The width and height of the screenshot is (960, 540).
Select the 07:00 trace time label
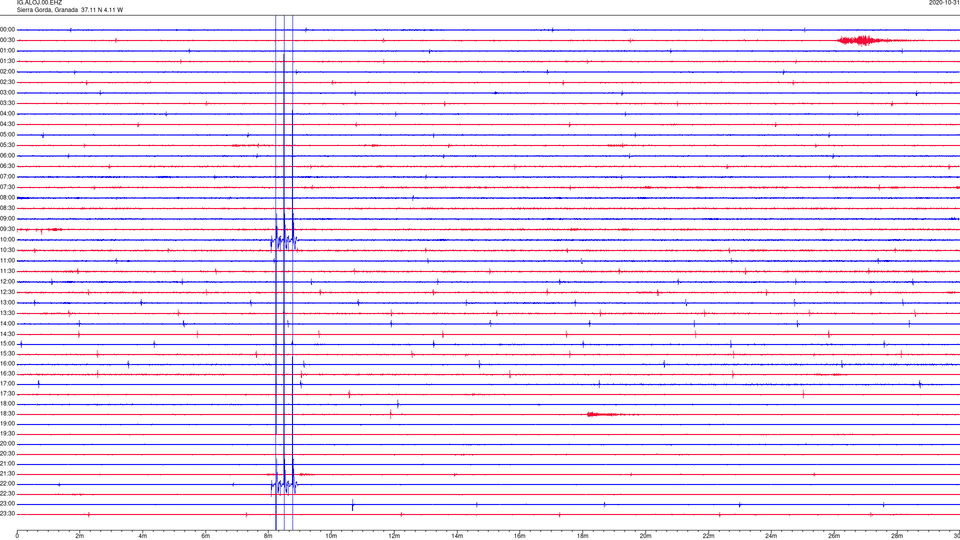pos(7,176)
